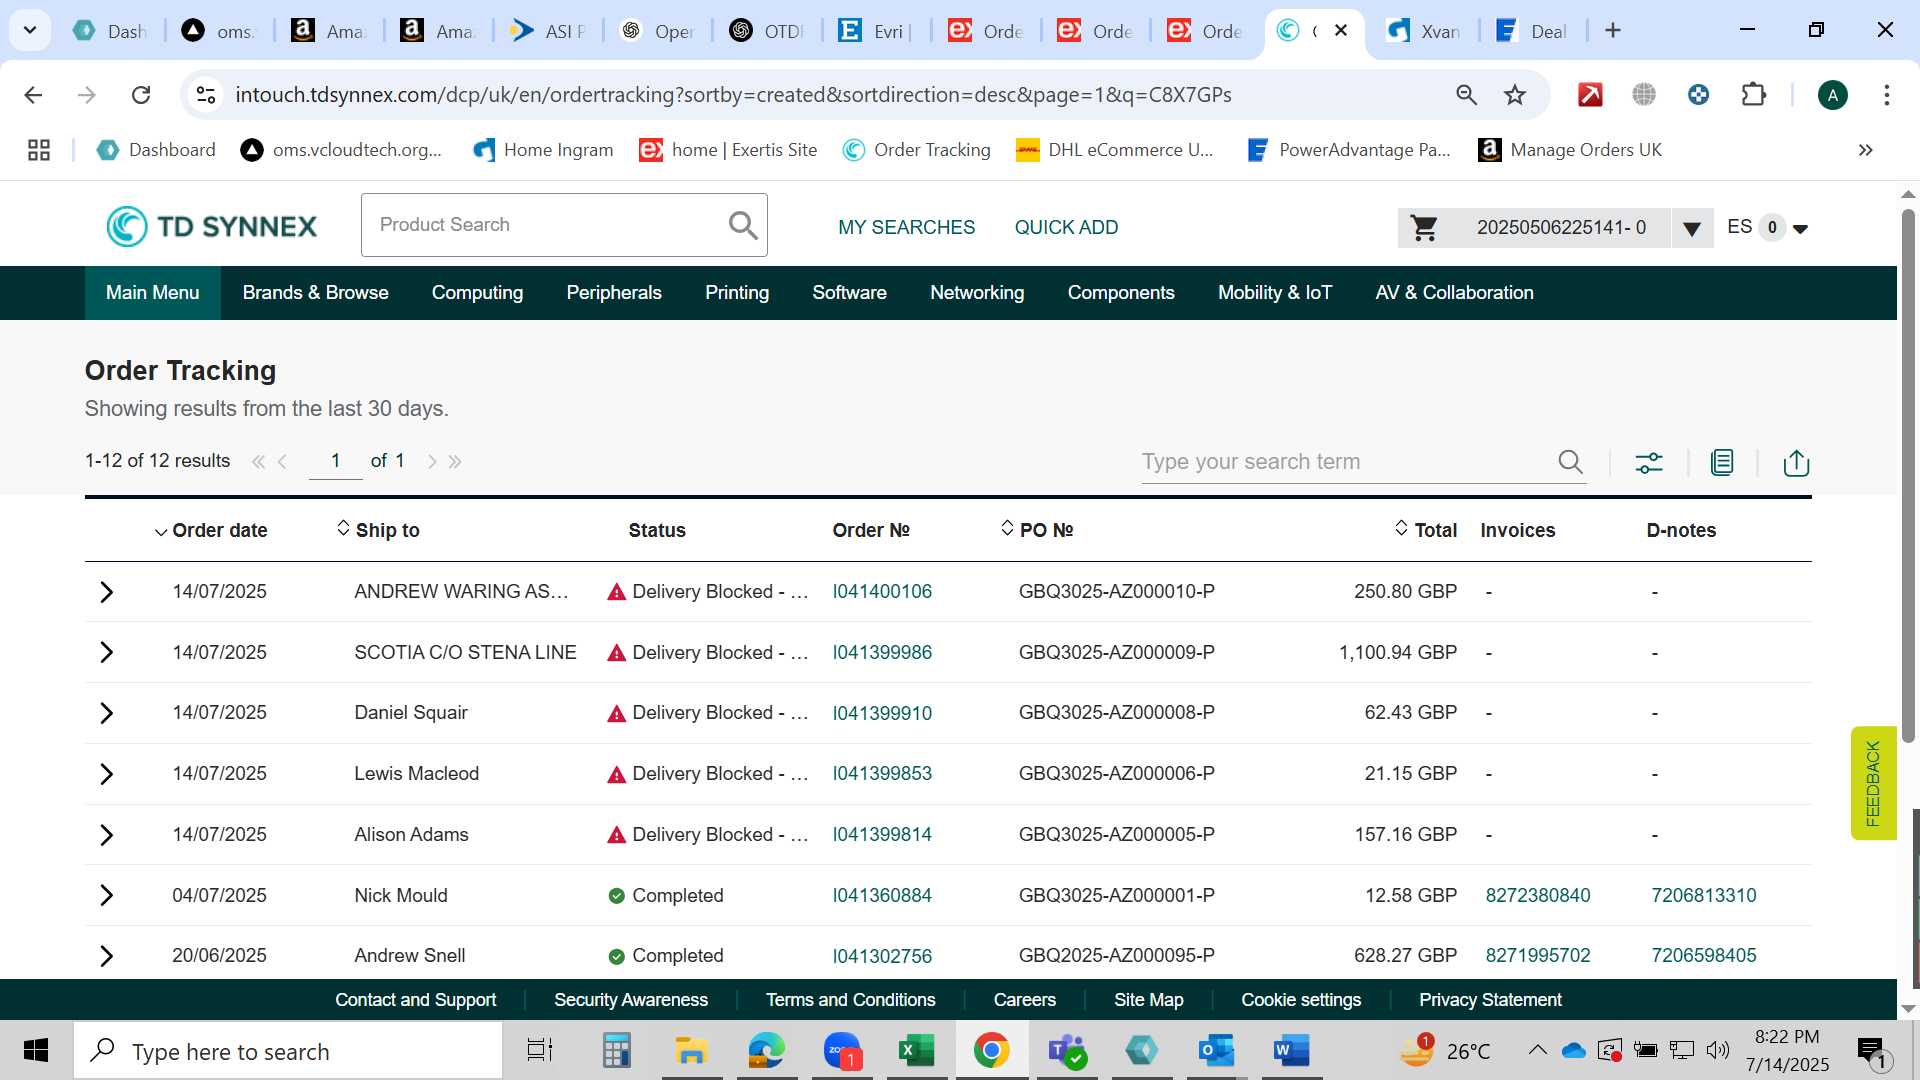Reload the page

pos(141,95)
